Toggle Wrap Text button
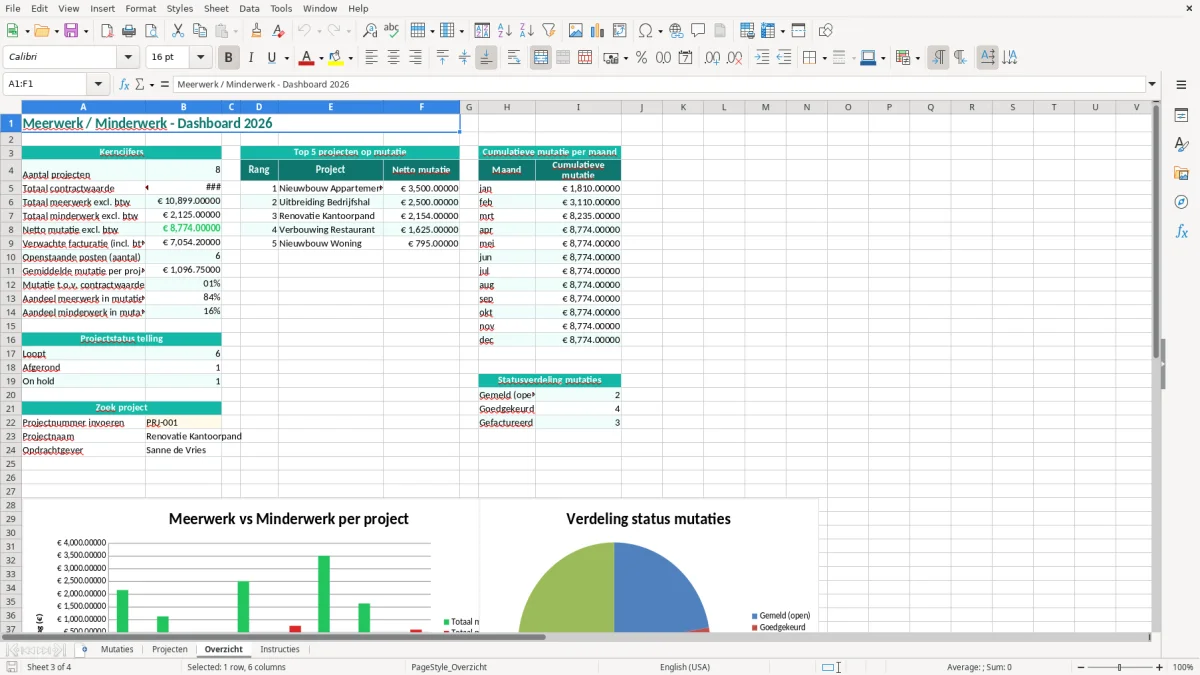This screenshot has width=1200, height=675. (514, 58)
